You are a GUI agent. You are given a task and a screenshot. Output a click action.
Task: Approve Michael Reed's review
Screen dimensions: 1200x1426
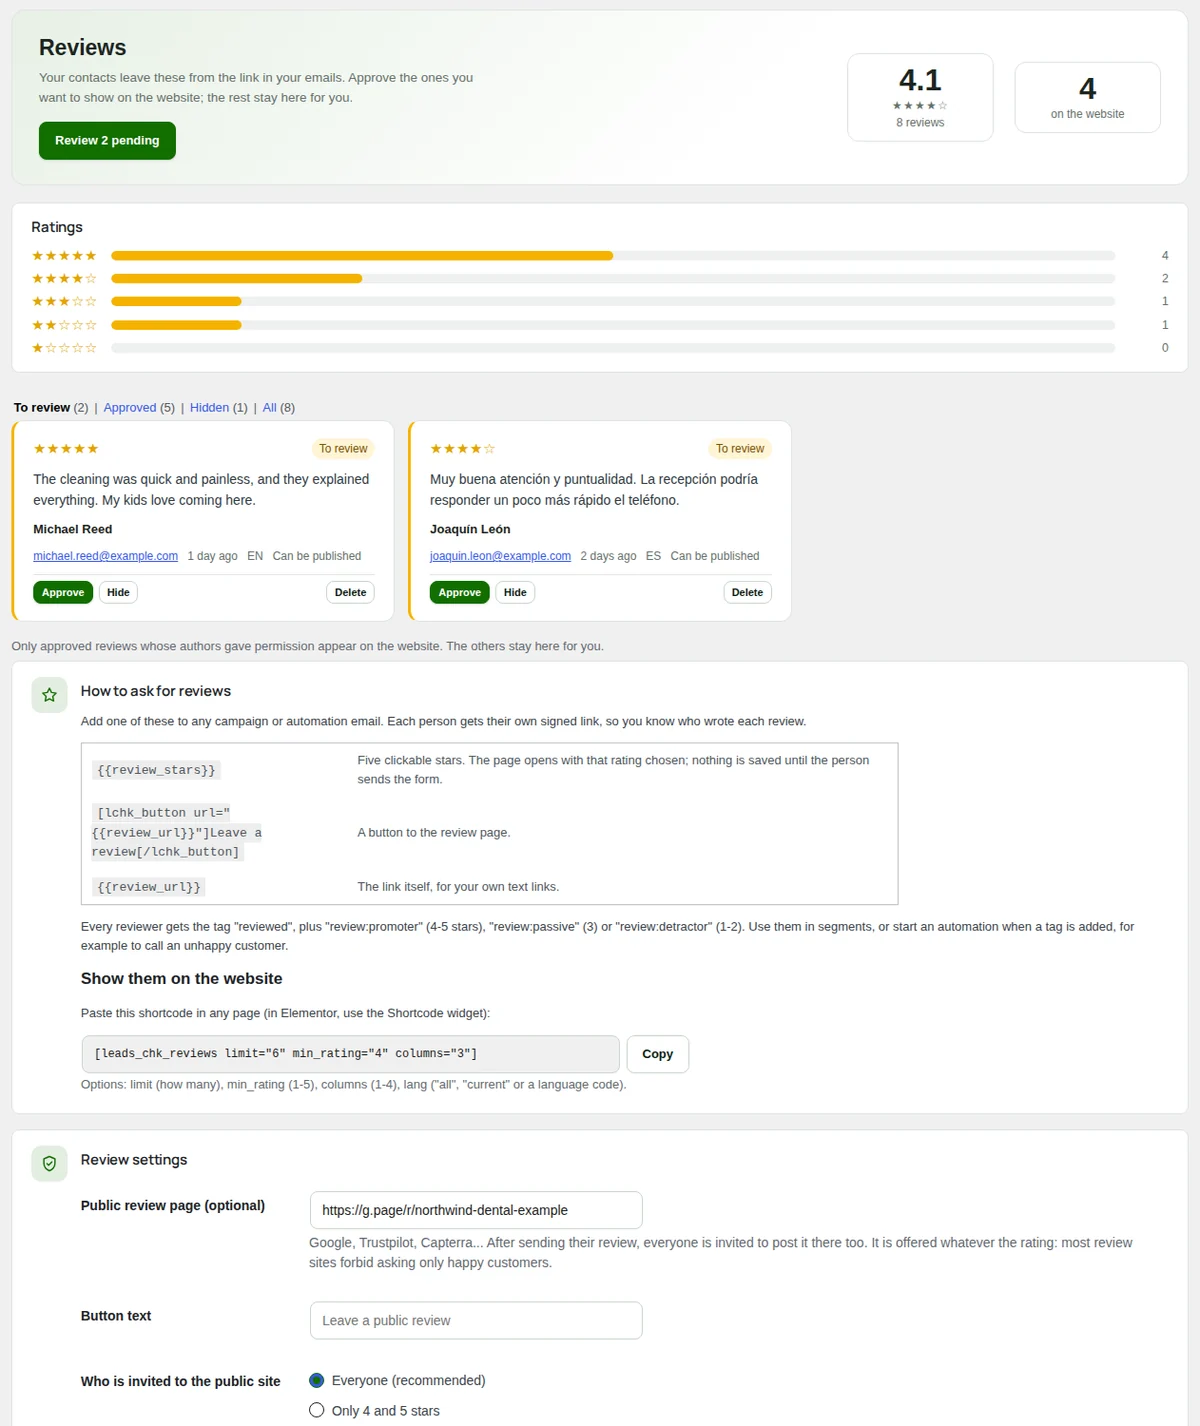pos(63,593)
